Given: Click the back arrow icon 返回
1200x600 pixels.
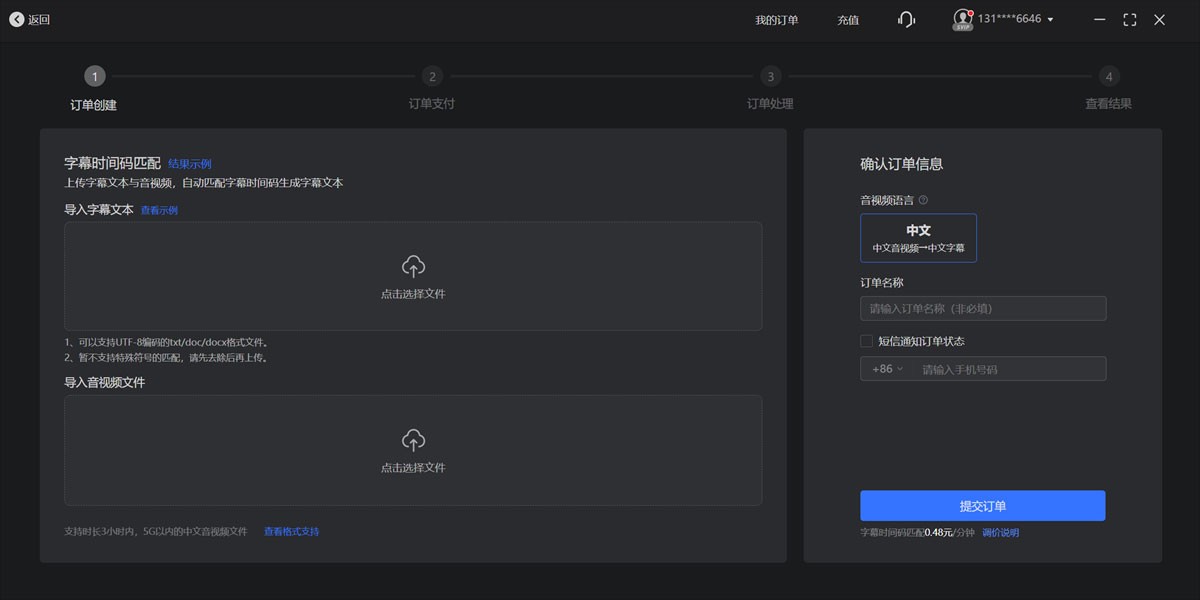Looking at the screenshot, I should coord(16,19).
